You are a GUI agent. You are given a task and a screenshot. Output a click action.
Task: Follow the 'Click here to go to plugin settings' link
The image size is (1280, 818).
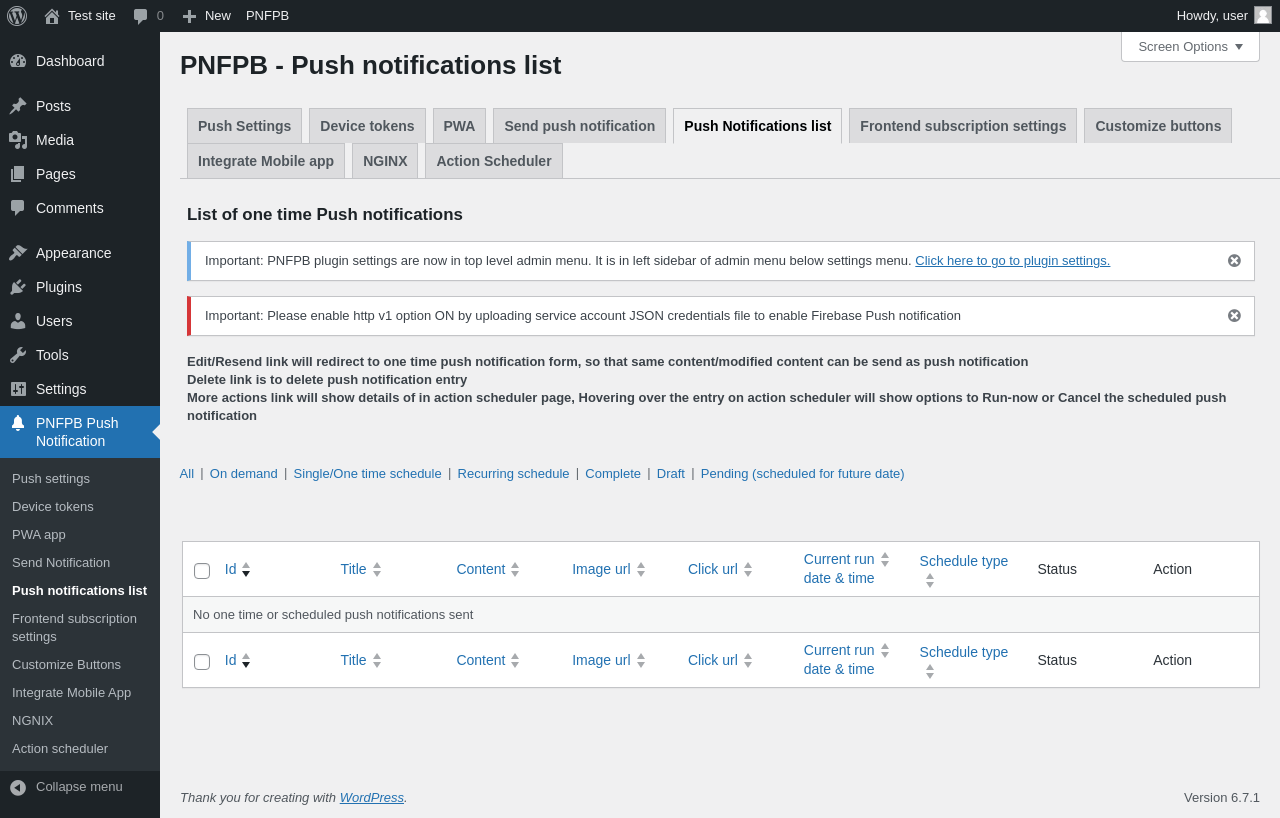(x=1012, y=261)
